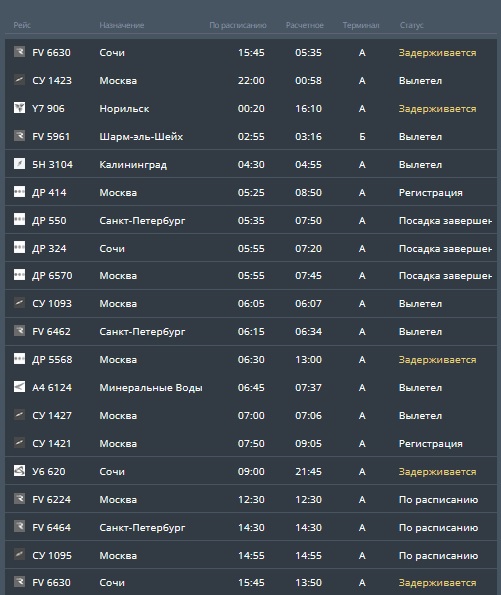Click scheduled time 00:20
The width and height of the screenshot is (501, 595).
(x=251, y=109)
